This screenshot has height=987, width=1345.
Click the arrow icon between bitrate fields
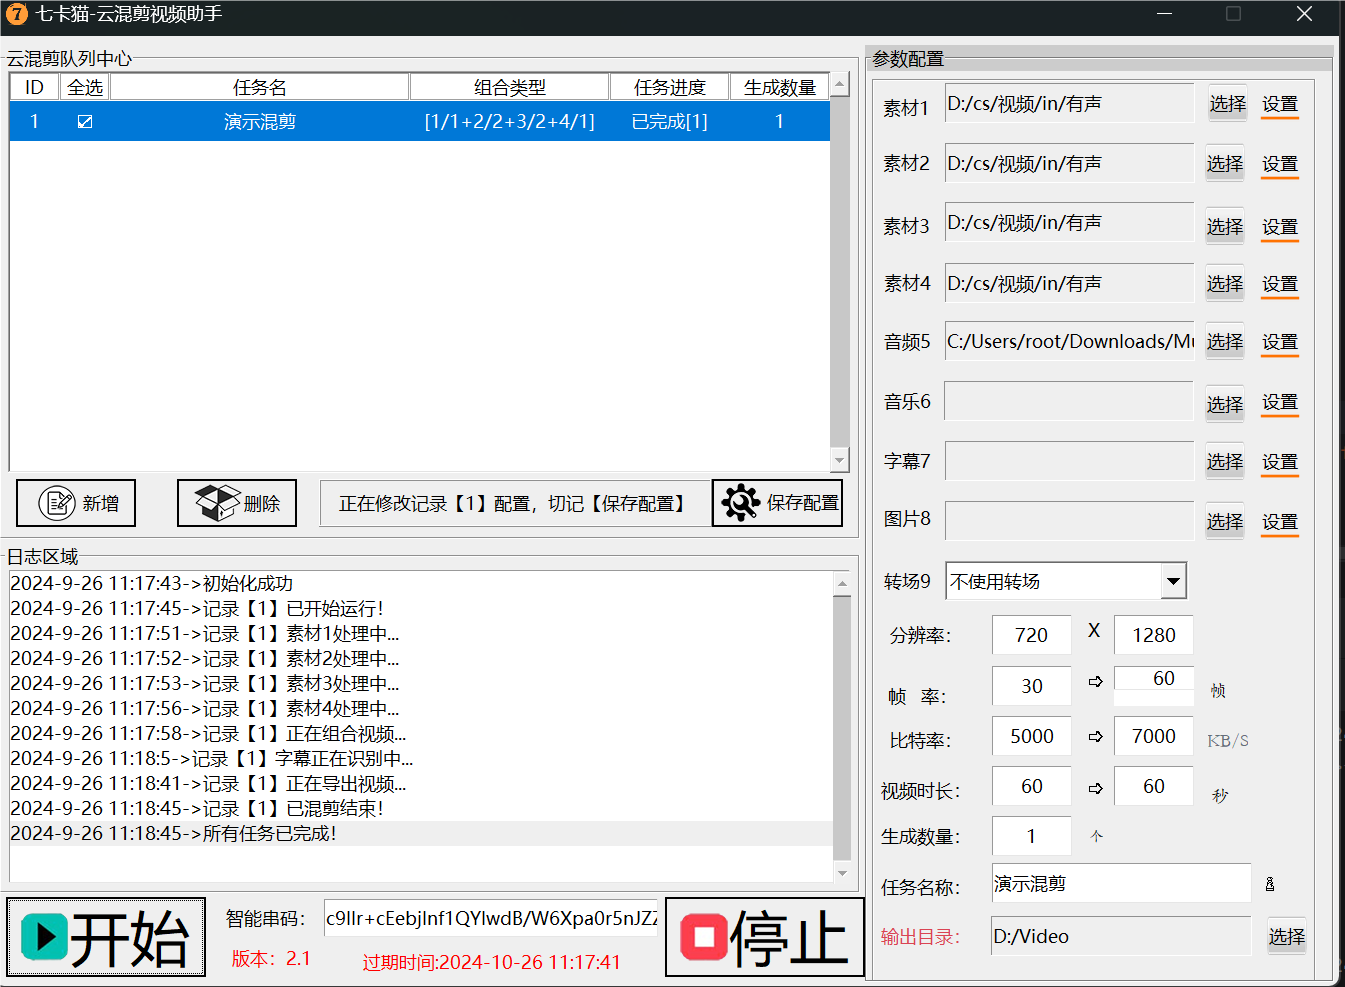pyautogui.click(x=1095, y=736)
